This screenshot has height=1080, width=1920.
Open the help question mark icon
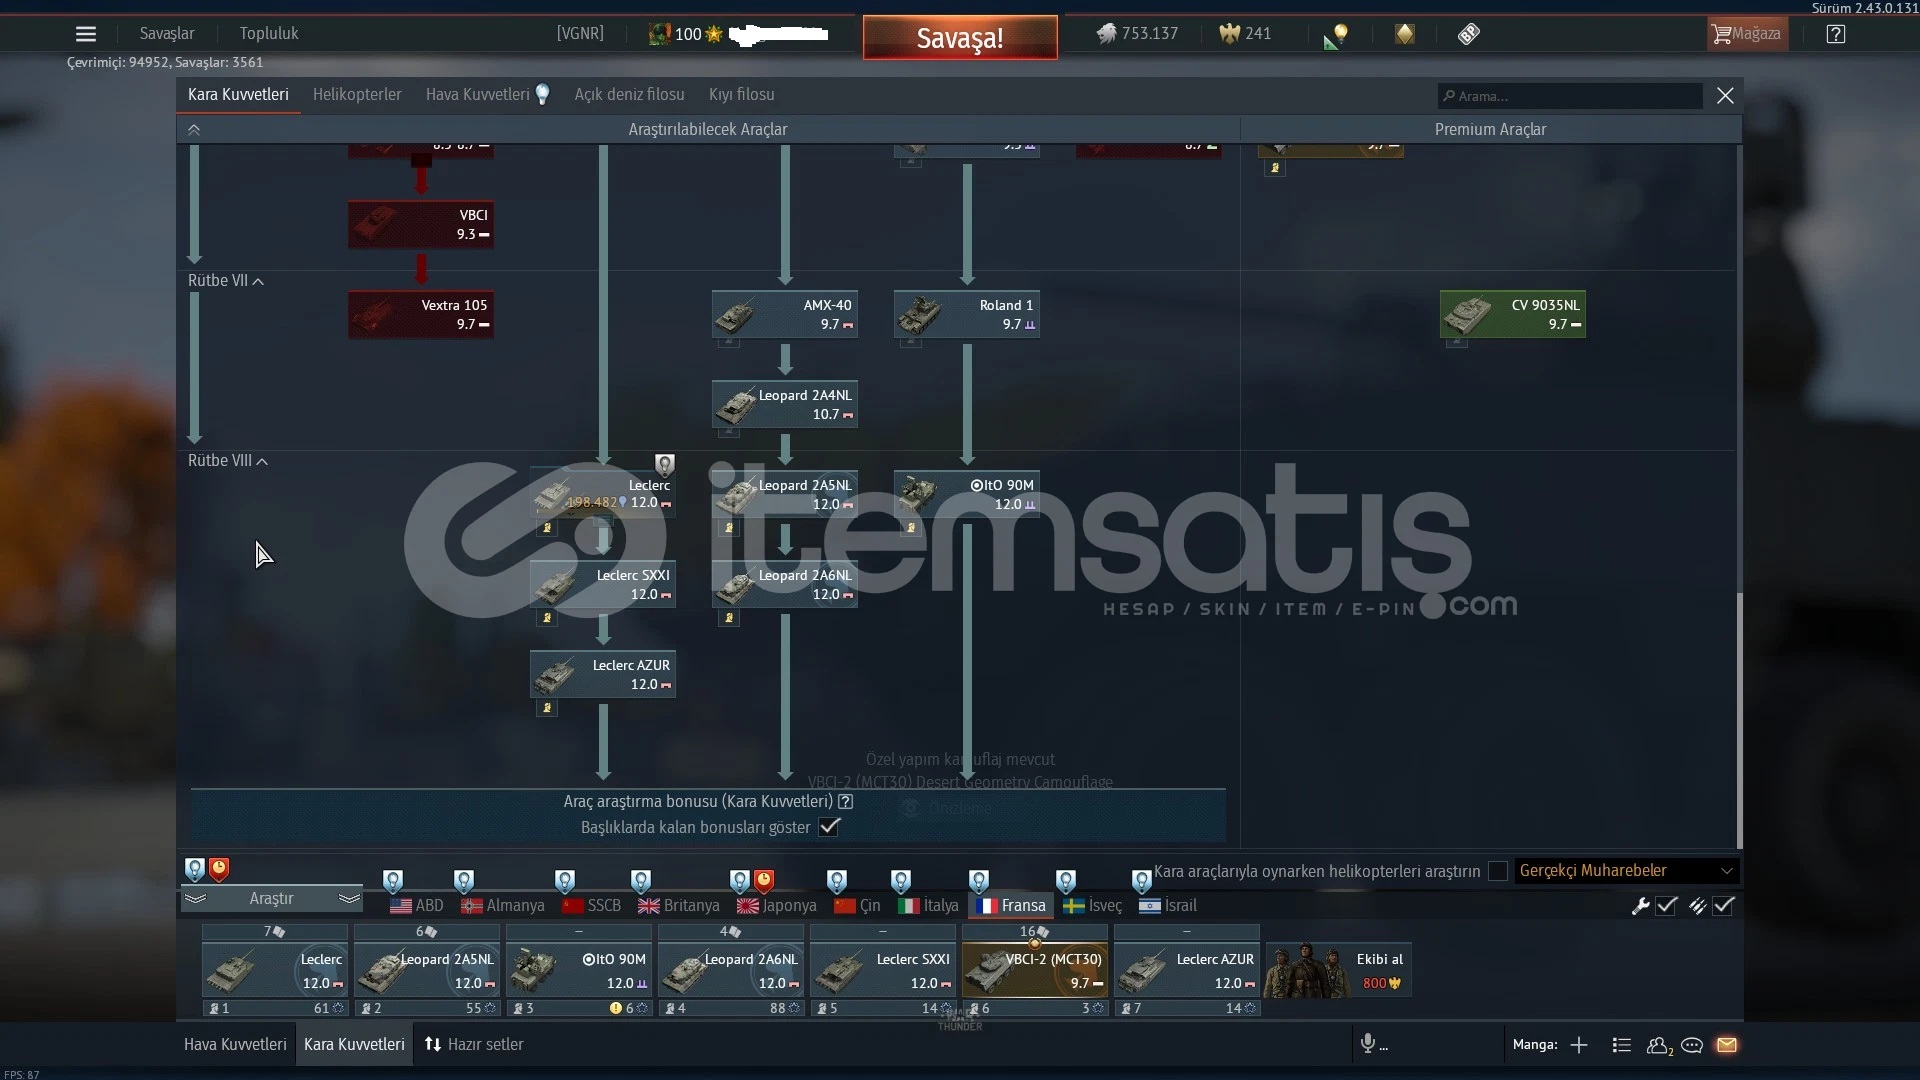tap(1836, 34)
